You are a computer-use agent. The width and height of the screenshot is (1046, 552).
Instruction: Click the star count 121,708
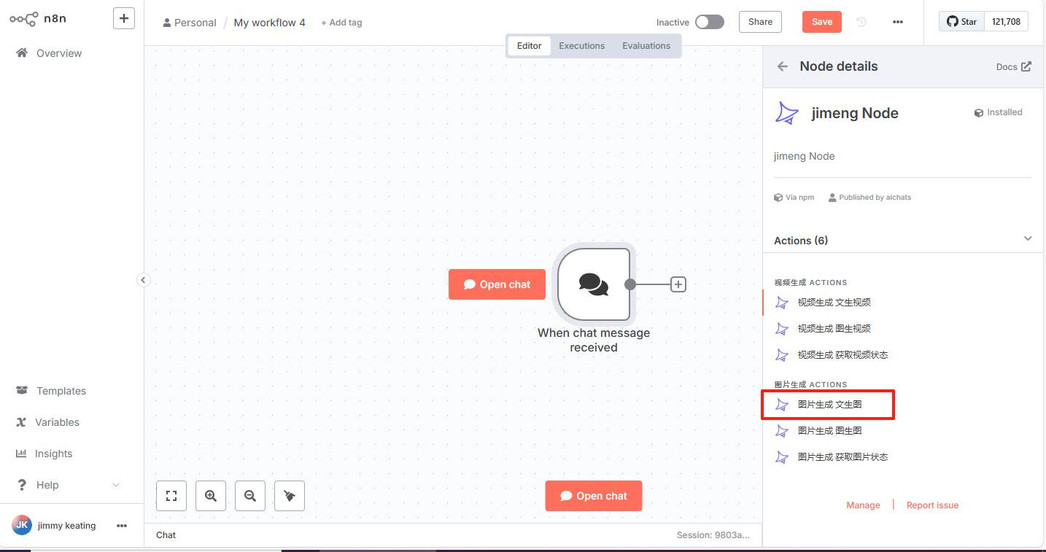coord(1006,21)
